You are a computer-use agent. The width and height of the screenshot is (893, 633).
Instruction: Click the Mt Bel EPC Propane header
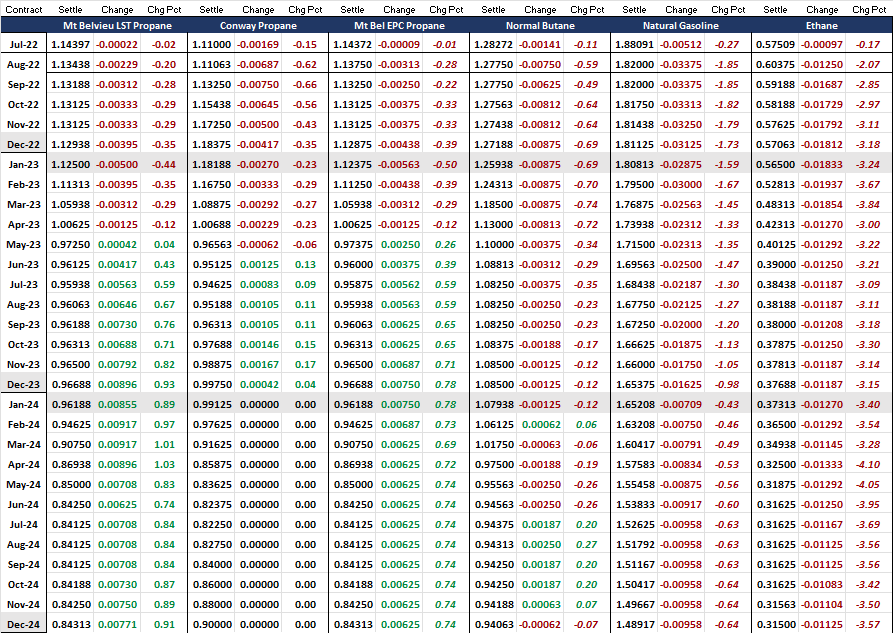point(399,26)
